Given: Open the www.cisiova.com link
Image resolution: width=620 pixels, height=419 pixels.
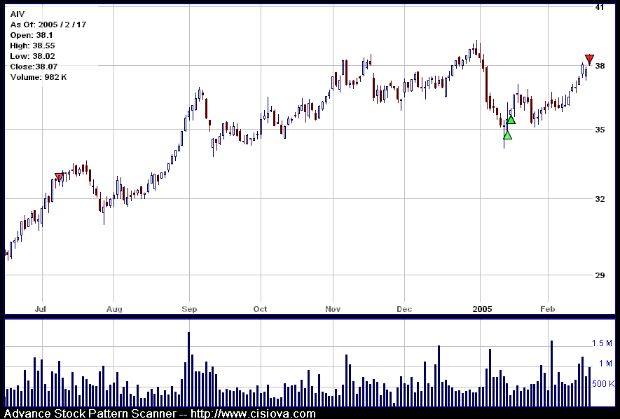Looking at the screenshot, I should [x=253, y=414].
